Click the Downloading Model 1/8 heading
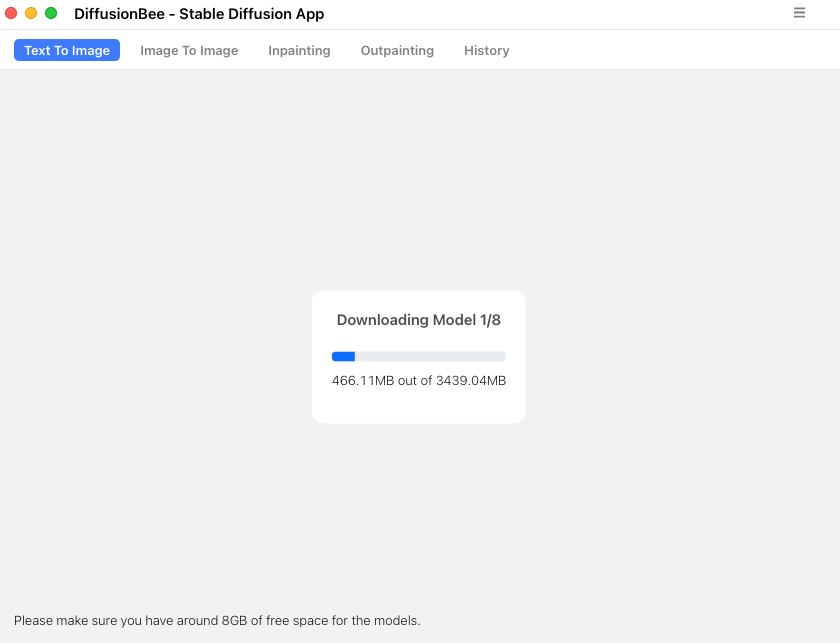840x643 pixels. point(418,320)
